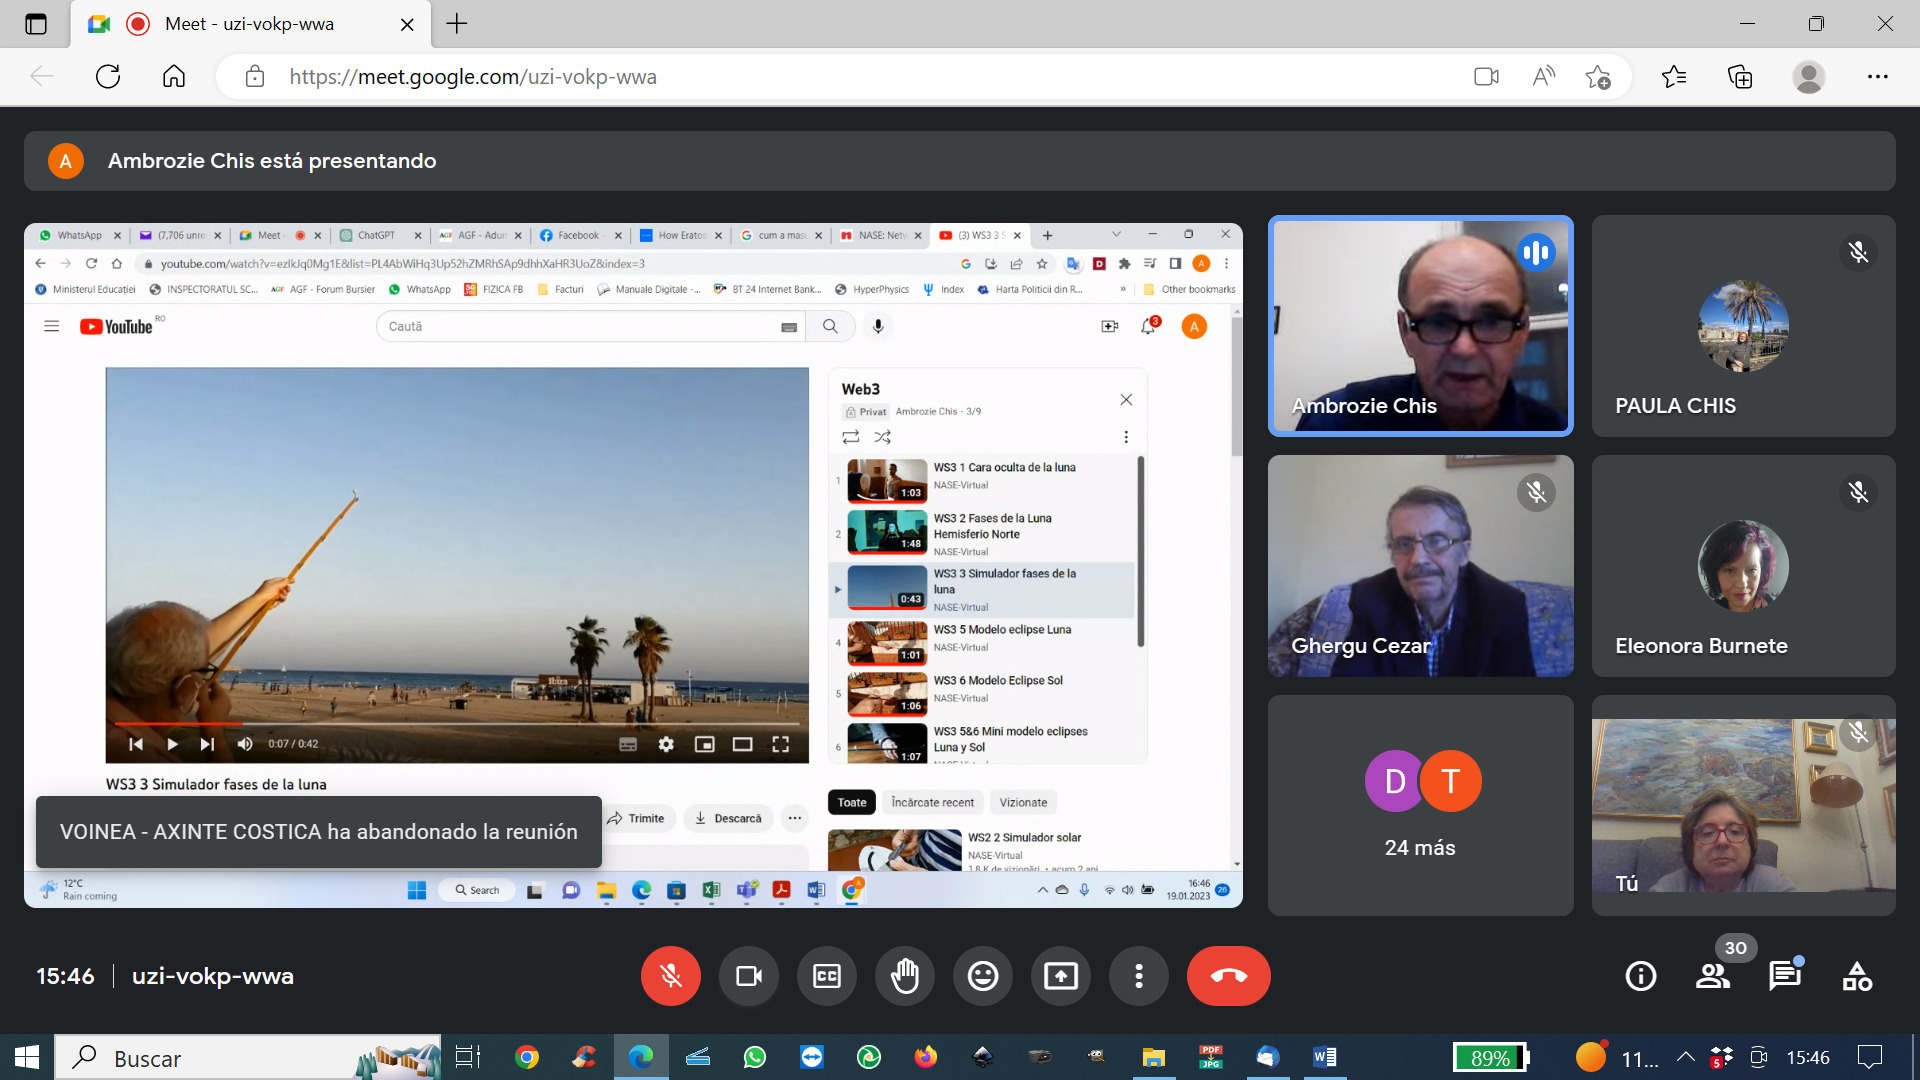Image resolution: width=1920 pixels, height=1080 pixels.
Task: Enable closed captions in Meet
Action: [827, 976]
